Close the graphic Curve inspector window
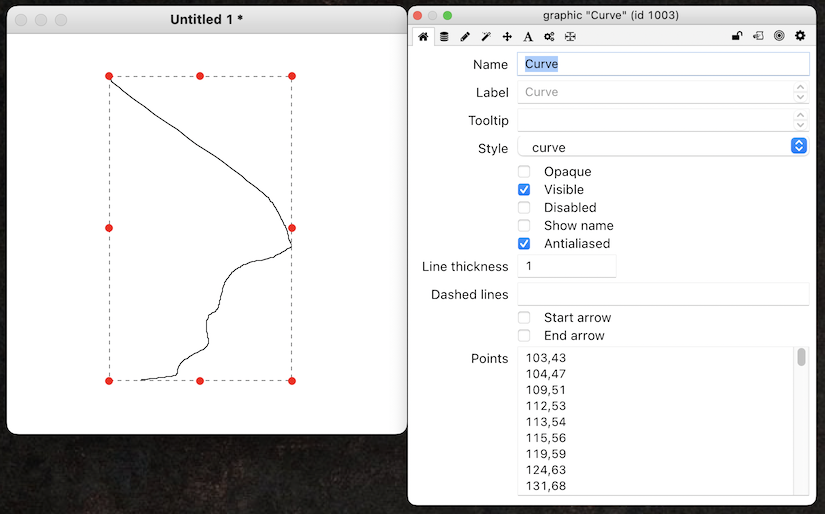The image size is (825, 514). pyautogui.click(x=418, y=15)
